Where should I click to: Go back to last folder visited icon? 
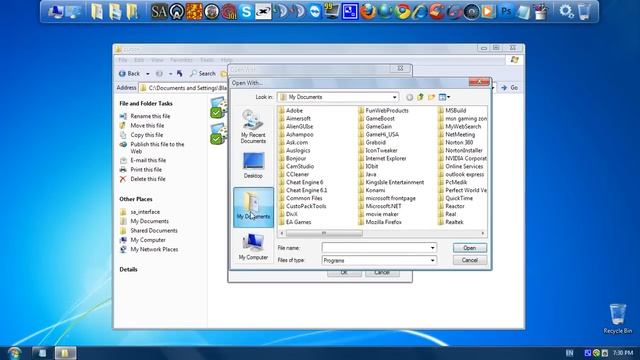[x=409, y=97]
